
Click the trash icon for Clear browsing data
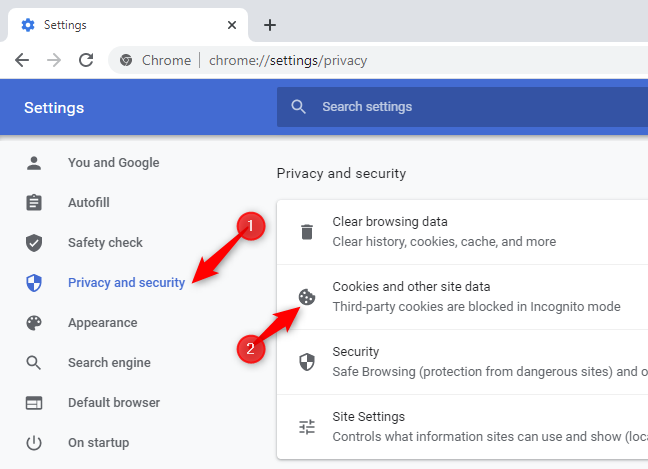[x=307, y=232]
